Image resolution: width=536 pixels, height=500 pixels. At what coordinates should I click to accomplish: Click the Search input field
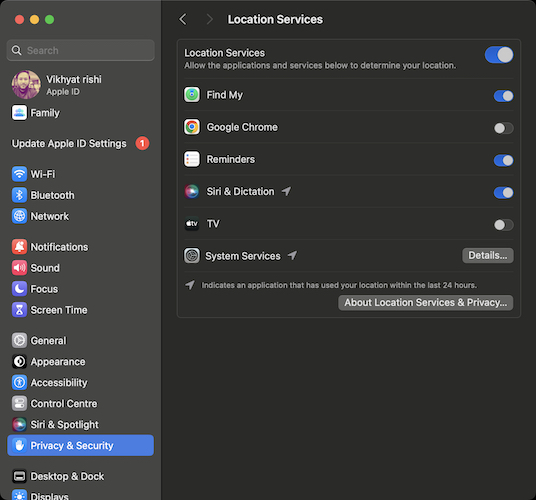coord(80,50)
